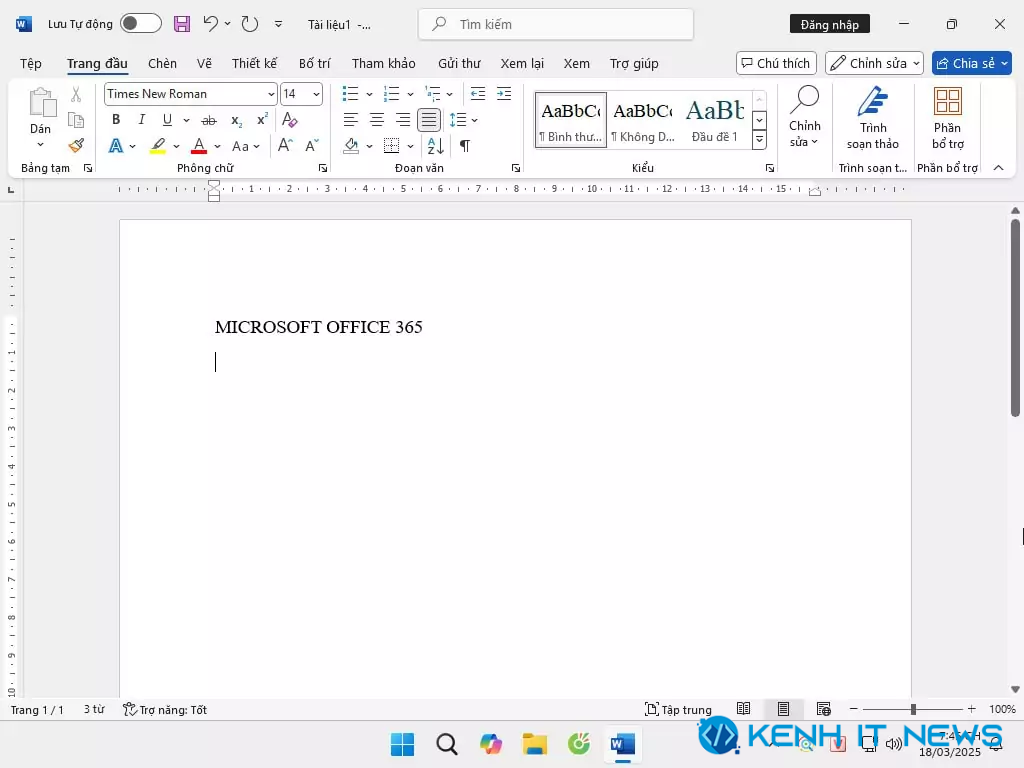Apply subscript formatting
Screen dimensions: 1024x768
click(236, 120)
